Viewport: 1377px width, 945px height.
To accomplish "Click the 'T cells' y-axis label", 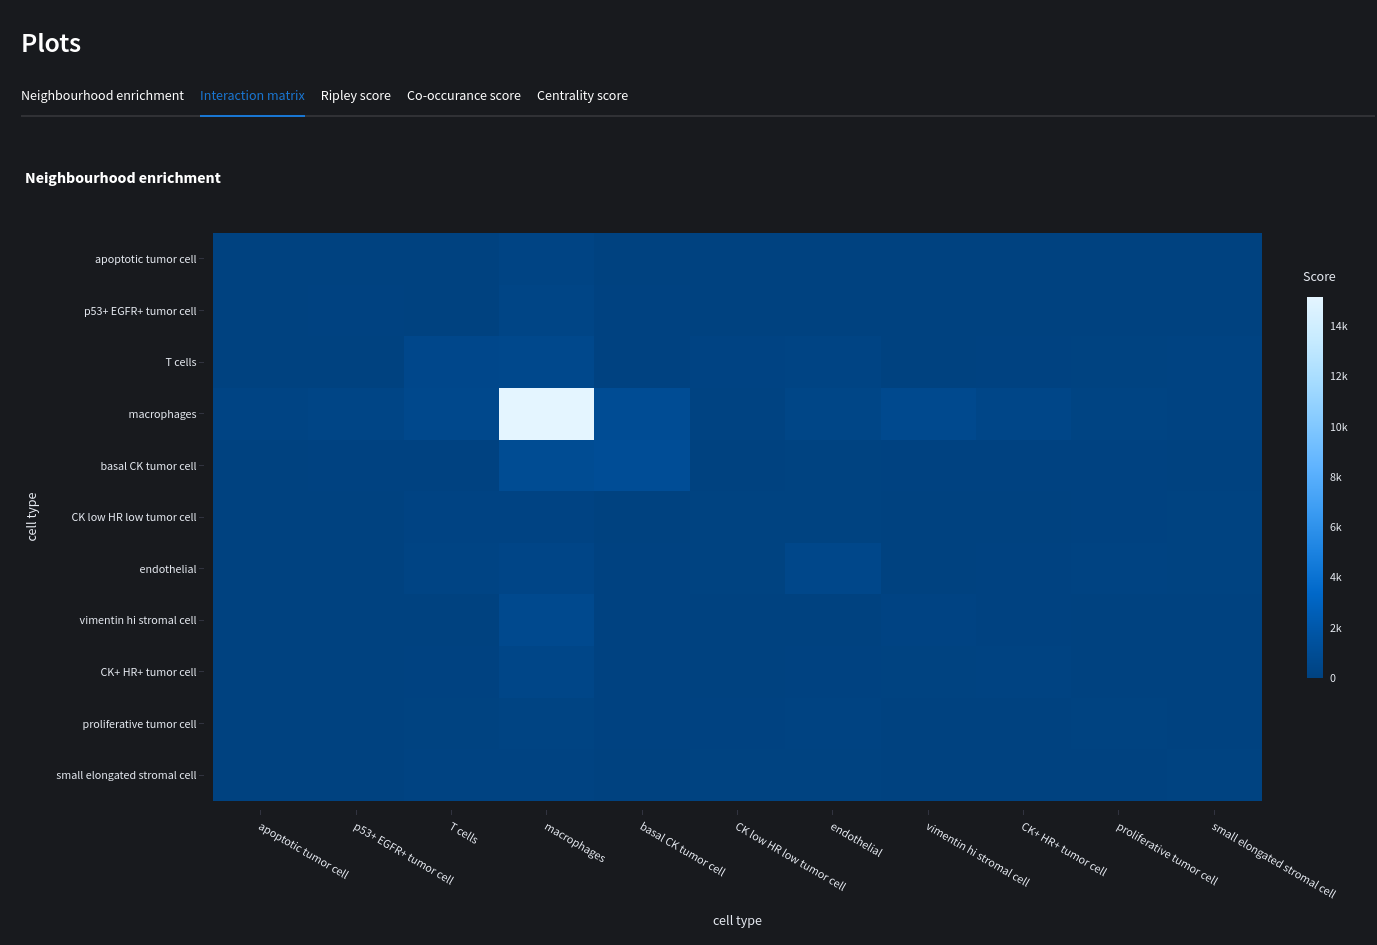I will (181, 362).
